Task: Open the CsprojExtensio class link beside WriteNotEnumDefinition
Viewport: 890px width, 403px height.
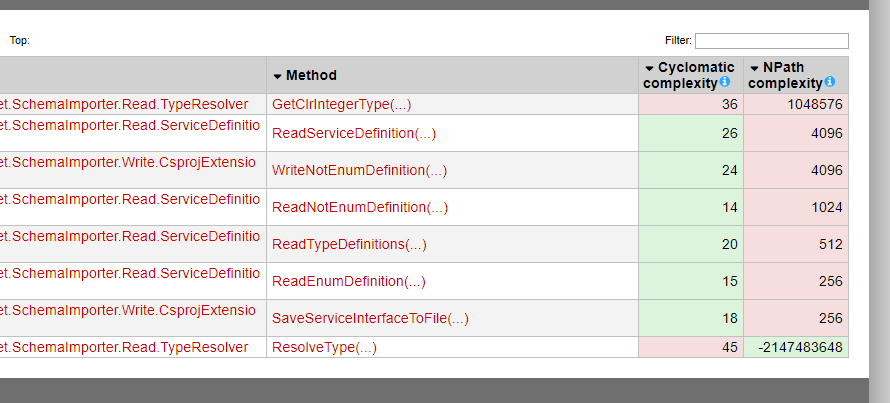Action: (128, 162)
